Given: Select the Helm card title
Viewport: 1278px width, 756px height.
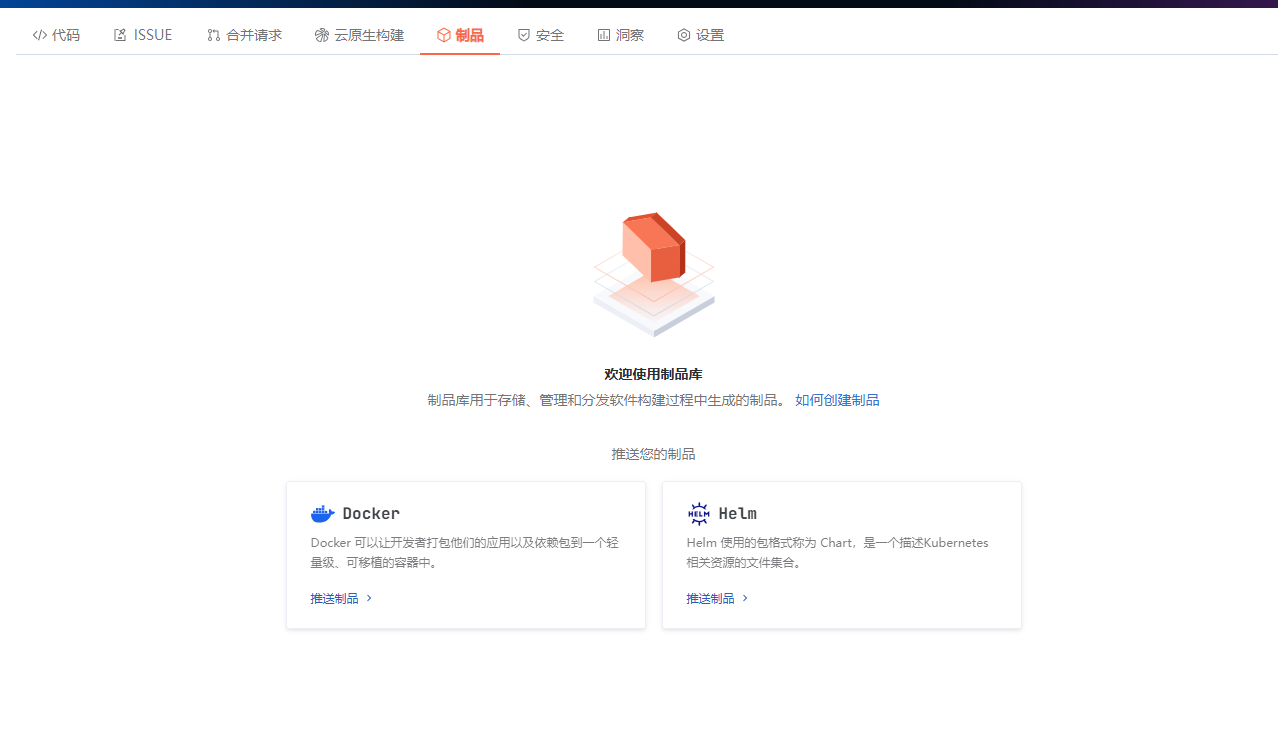Looking at the screenshot, I should click(x=737, y=514).
